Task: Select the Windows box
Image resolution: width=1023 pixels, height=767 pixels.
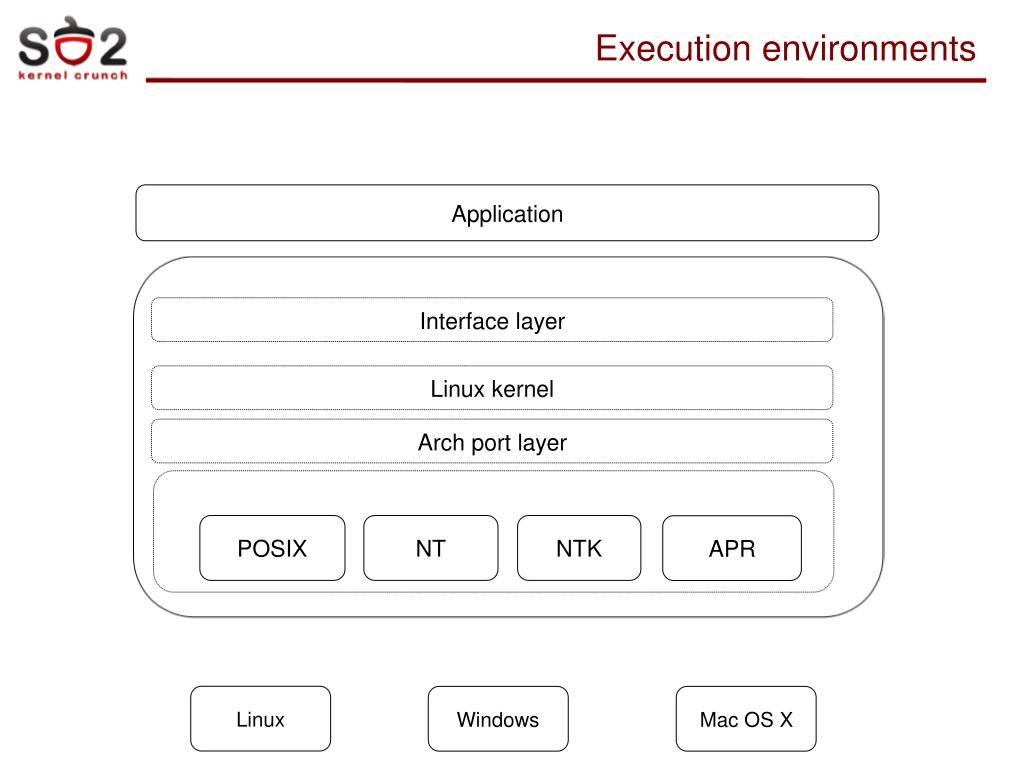Action: (498, 719)
